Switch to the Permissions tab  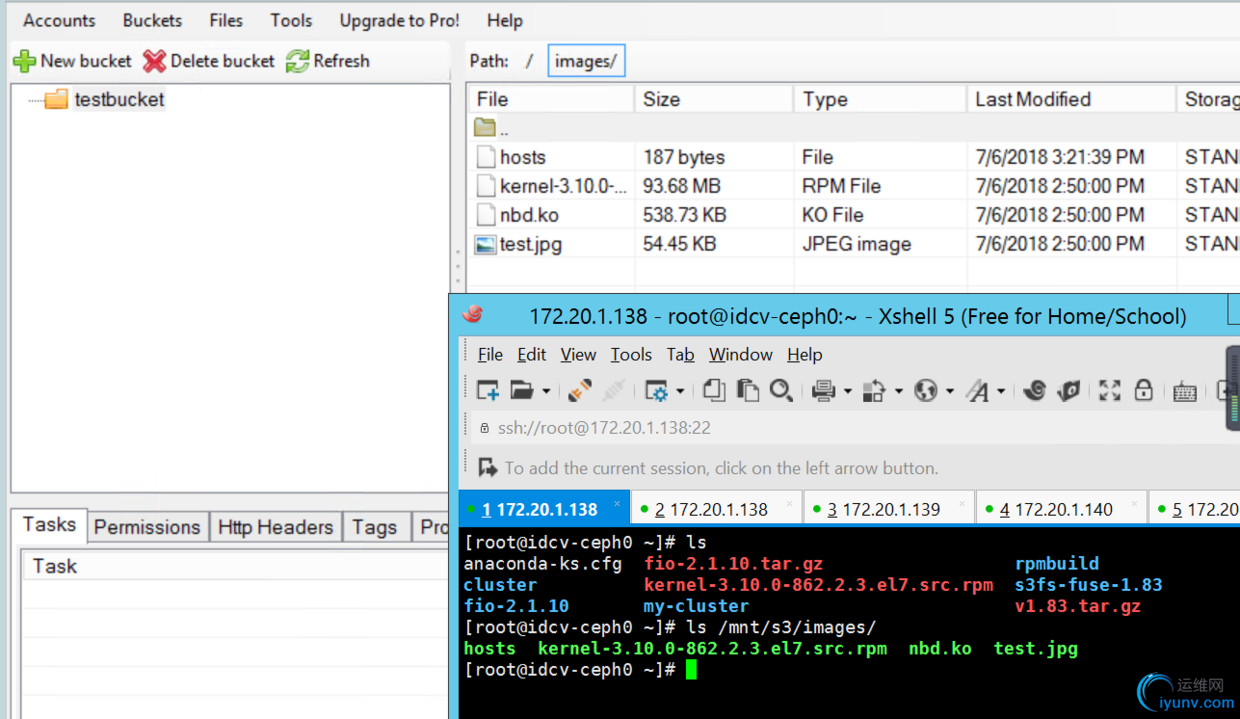pos(147,527)
